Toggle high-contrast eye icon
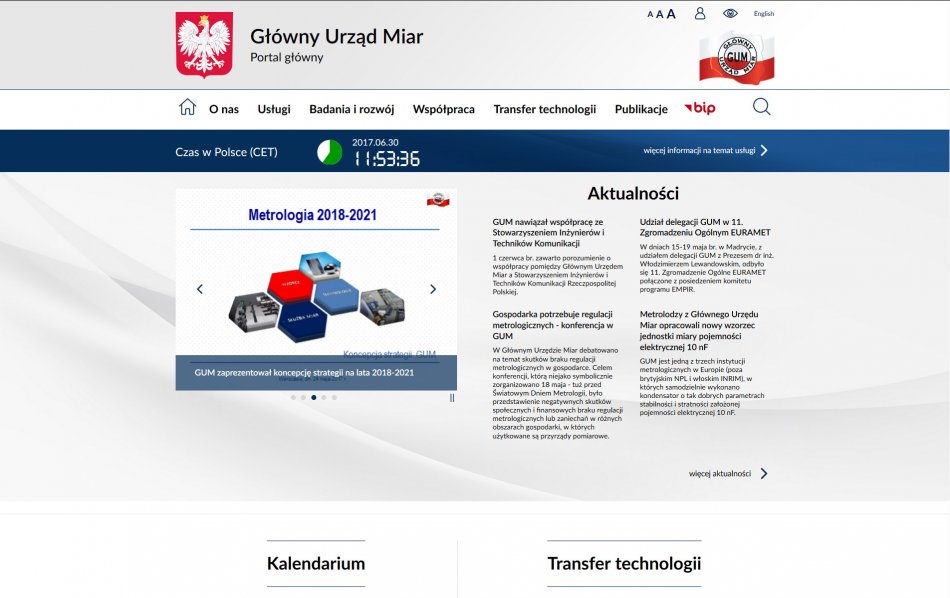 tap(730, 13)
